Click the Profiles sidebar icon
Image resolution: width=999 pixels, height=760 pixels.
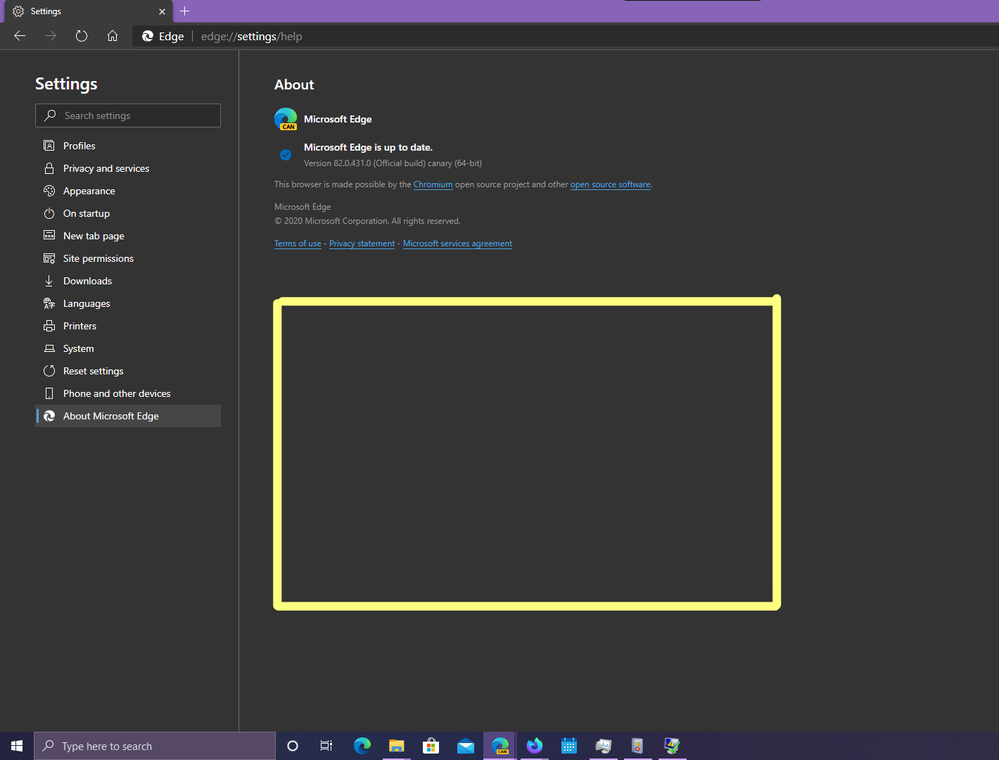(49, 146)
